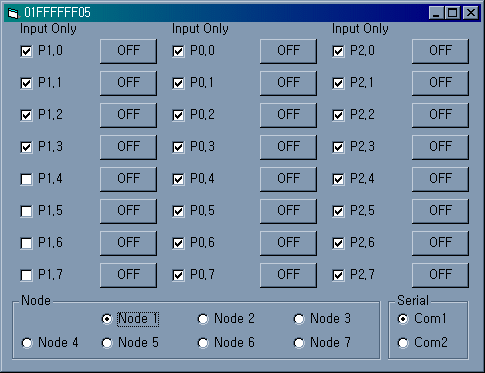
Task: Select the Node 2 radio button
Action: (x=203, y=319)
